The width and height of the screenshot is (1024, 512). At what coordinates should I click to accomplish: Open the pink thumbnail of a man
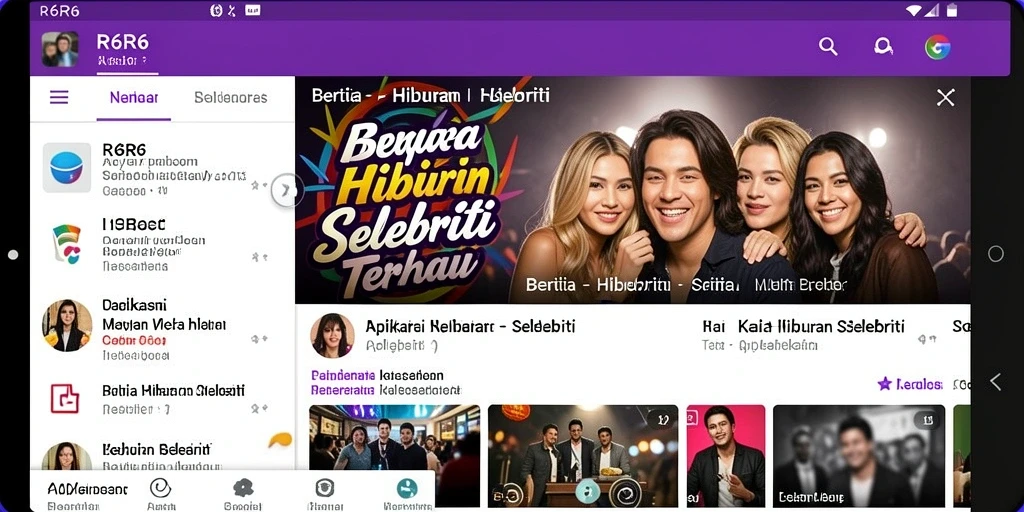(x=726, y=456)
